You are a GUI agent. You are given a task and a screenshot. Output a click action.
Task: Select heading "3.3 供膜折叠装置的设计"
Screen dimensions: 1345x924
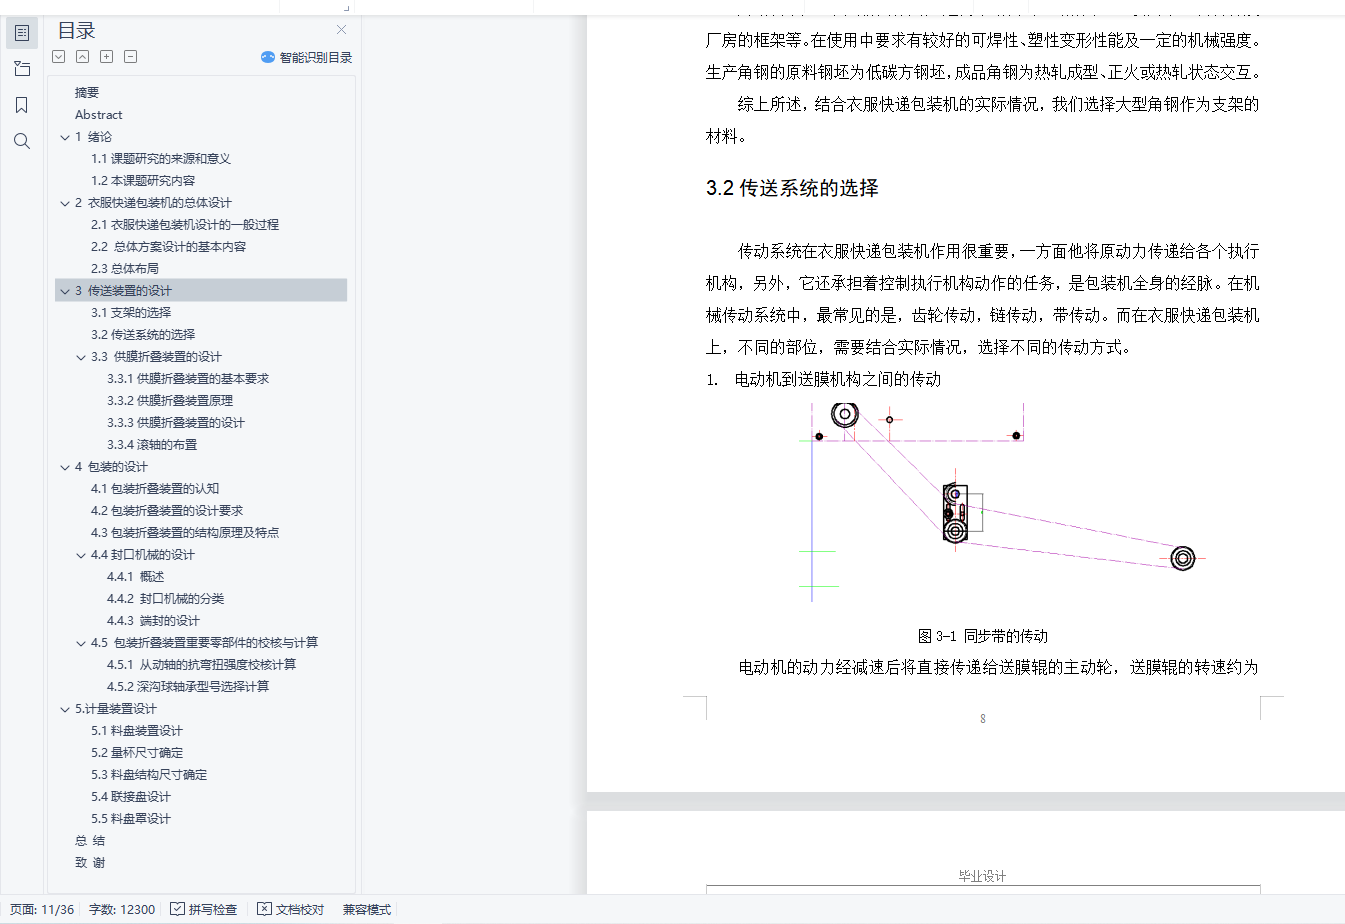156,357
